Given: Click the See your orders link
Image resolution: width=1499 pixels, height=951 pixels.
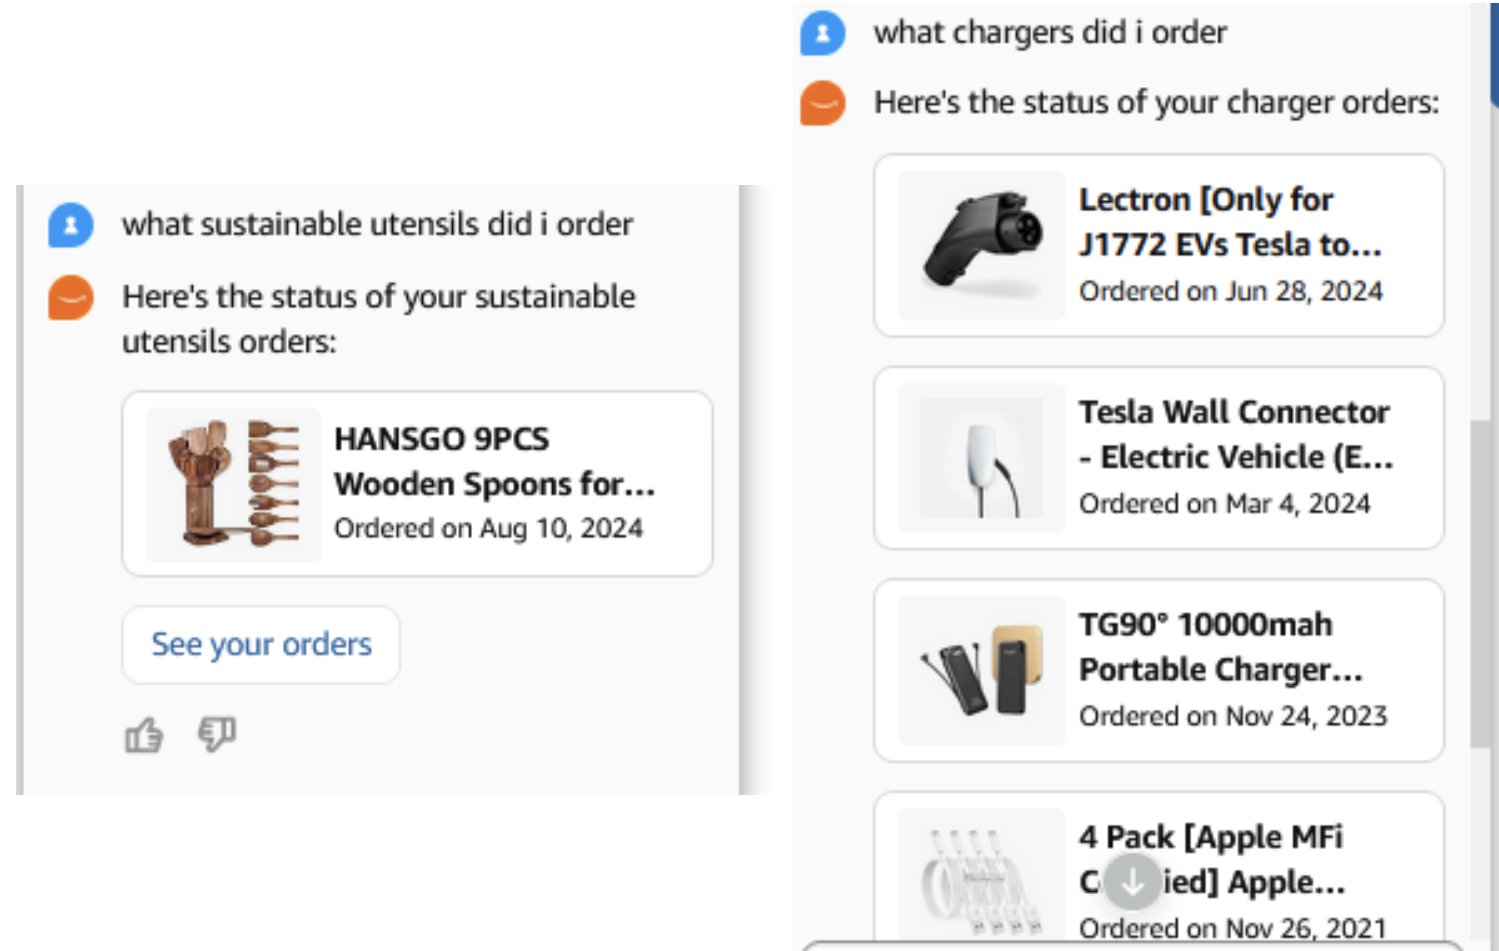Looking at the screenshot, I should [x=260, y=644].
